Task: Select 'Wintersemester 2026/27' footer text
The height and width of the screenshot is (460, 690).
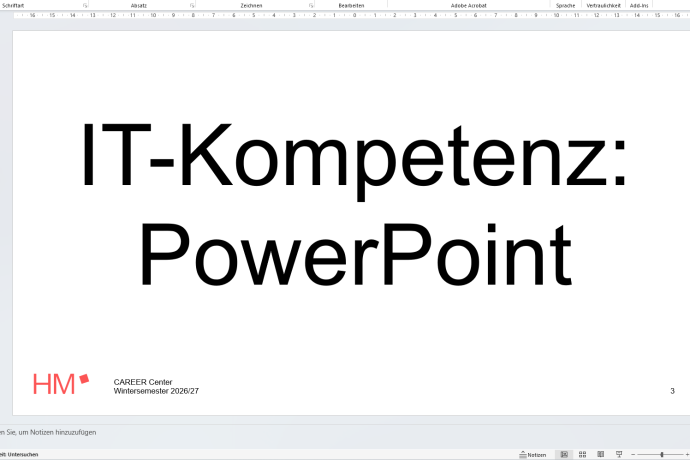Action: tap(156, 391)
